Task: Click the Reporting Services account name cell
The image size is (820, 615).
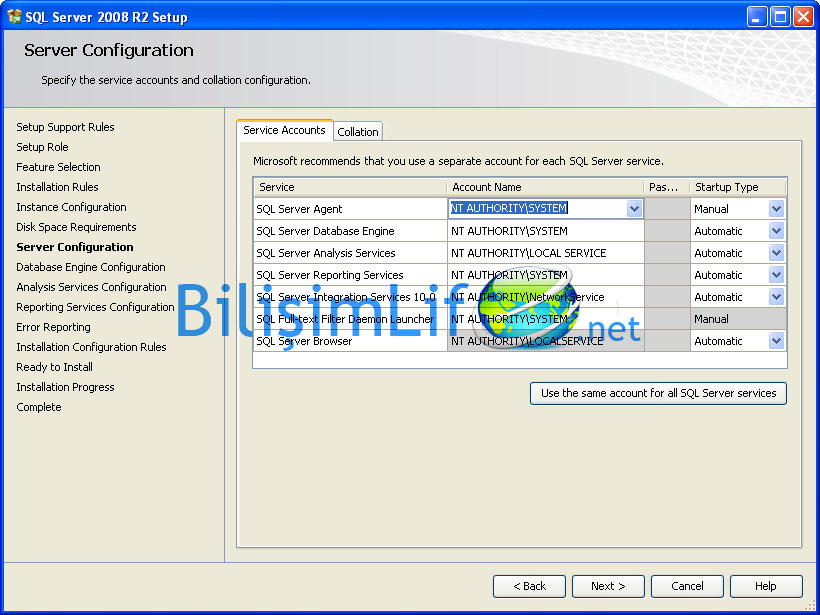Action: click(545, 275)
